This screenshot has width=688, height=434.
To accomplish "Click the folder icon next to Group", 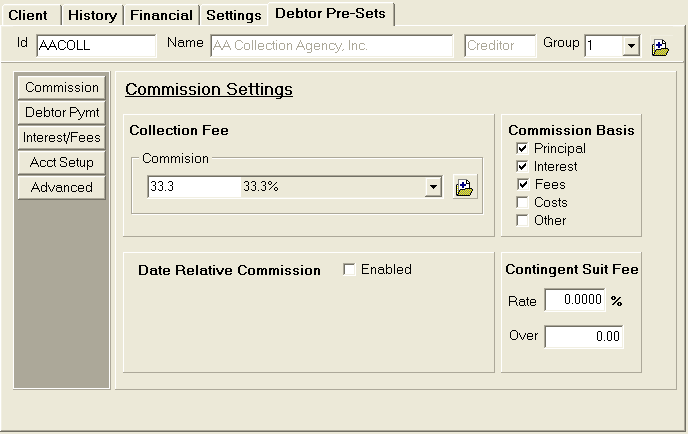I will (x=660, y=46).
